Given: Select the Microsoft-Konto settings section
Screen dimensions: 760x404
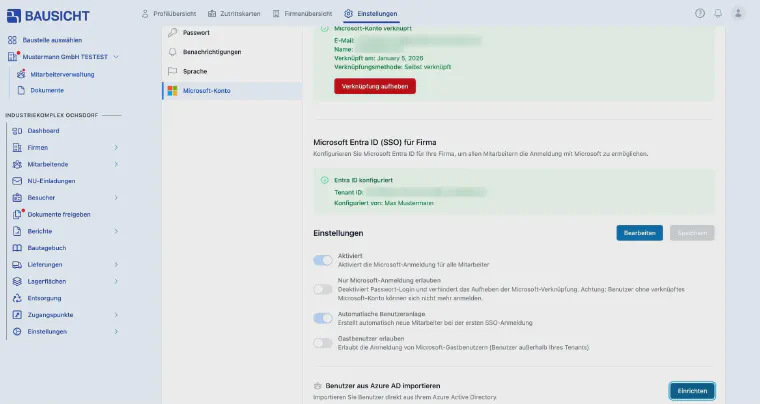Looking at the screenshot, I should [232, 91].
